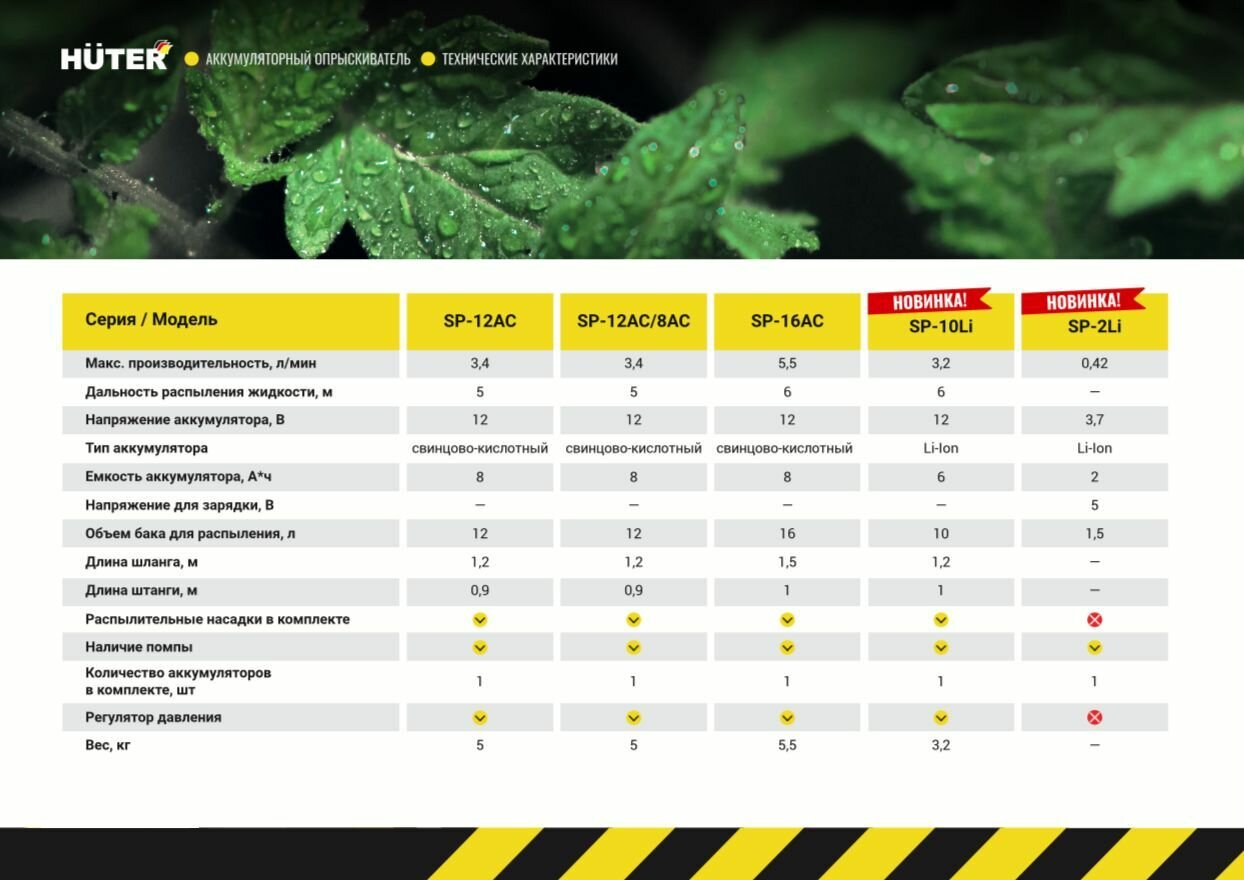Click battery capacity 6 for SP-10Li
The height and width of the screenshot is (880, 1244).
click(941, 477)
